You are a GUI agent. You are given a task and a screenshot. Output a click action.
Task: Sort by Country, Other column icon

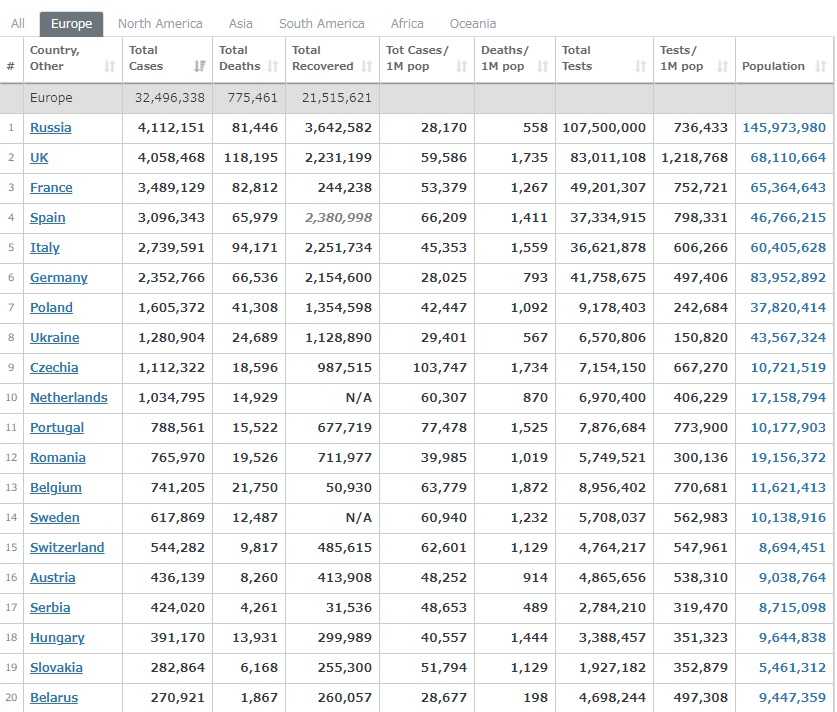click(109, 67)
